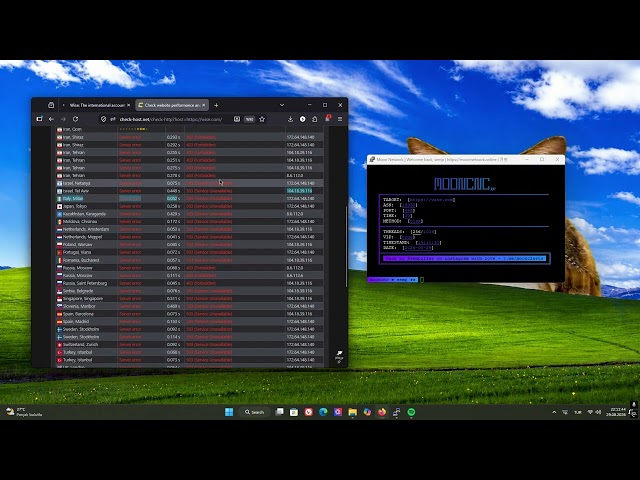Click the 'Israel, Tel Aviv' row text
Viewport: 640px width, 480px height.
pyautogui.click(x=76, y=191)
